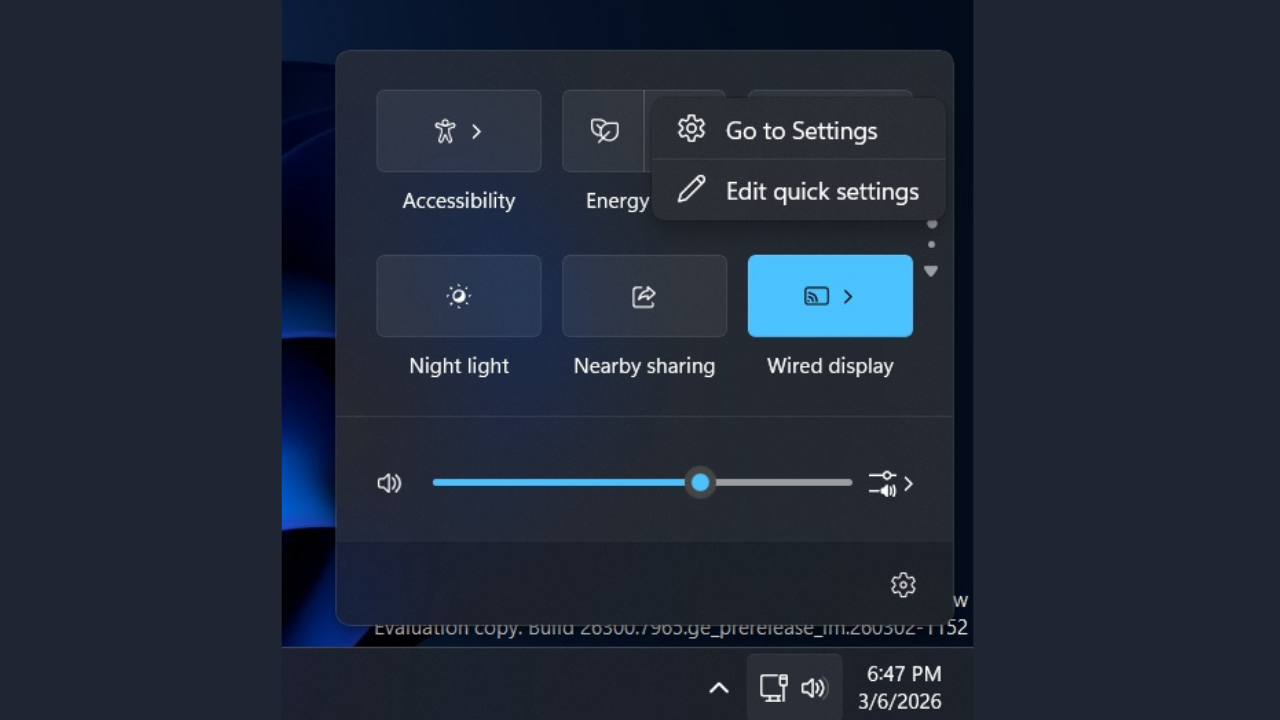
Task: Click the down arrow for more quick settings
Action: pos(931,270)
